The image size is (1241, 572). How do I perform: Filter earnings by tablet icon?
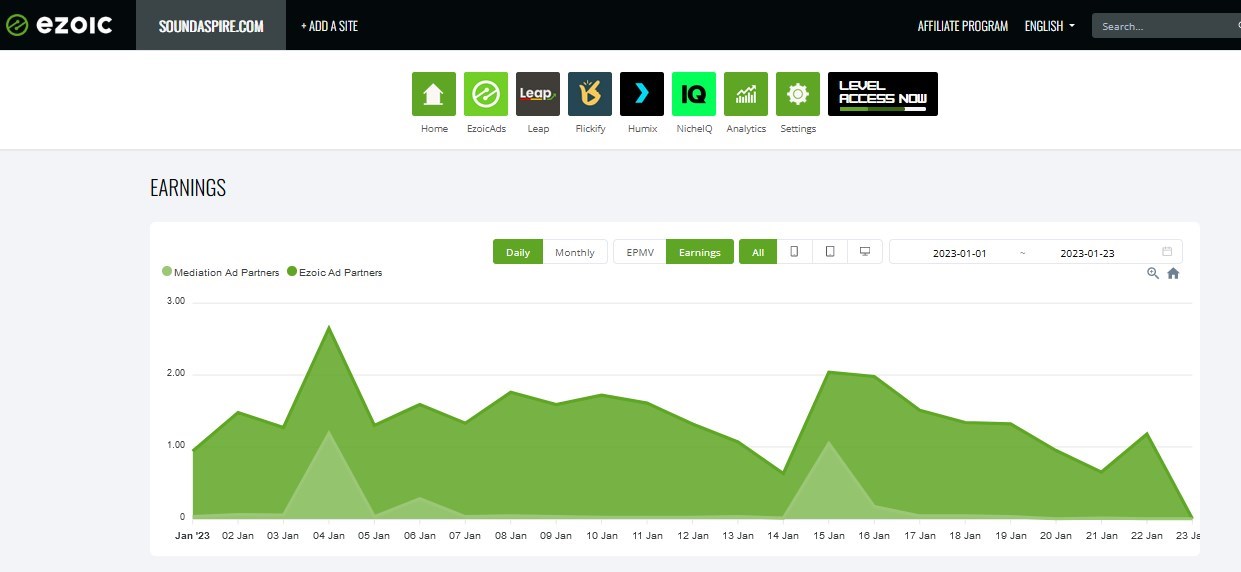click(830, 252)
